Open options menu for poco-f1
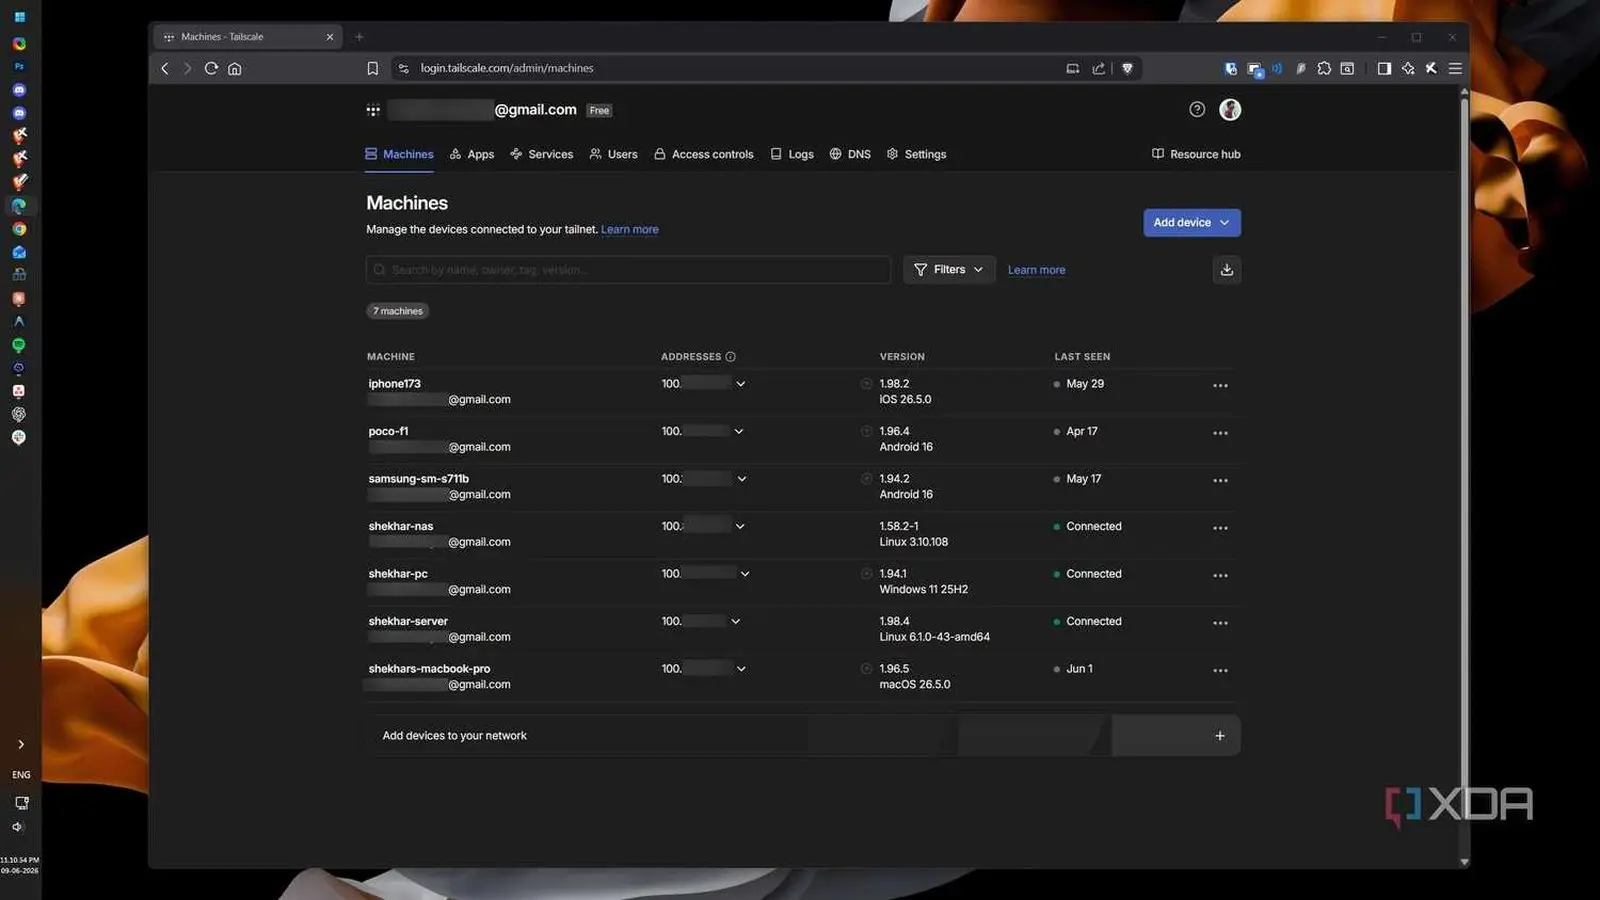Screen dimensions: 1600x900 (x=1220, y=433)
